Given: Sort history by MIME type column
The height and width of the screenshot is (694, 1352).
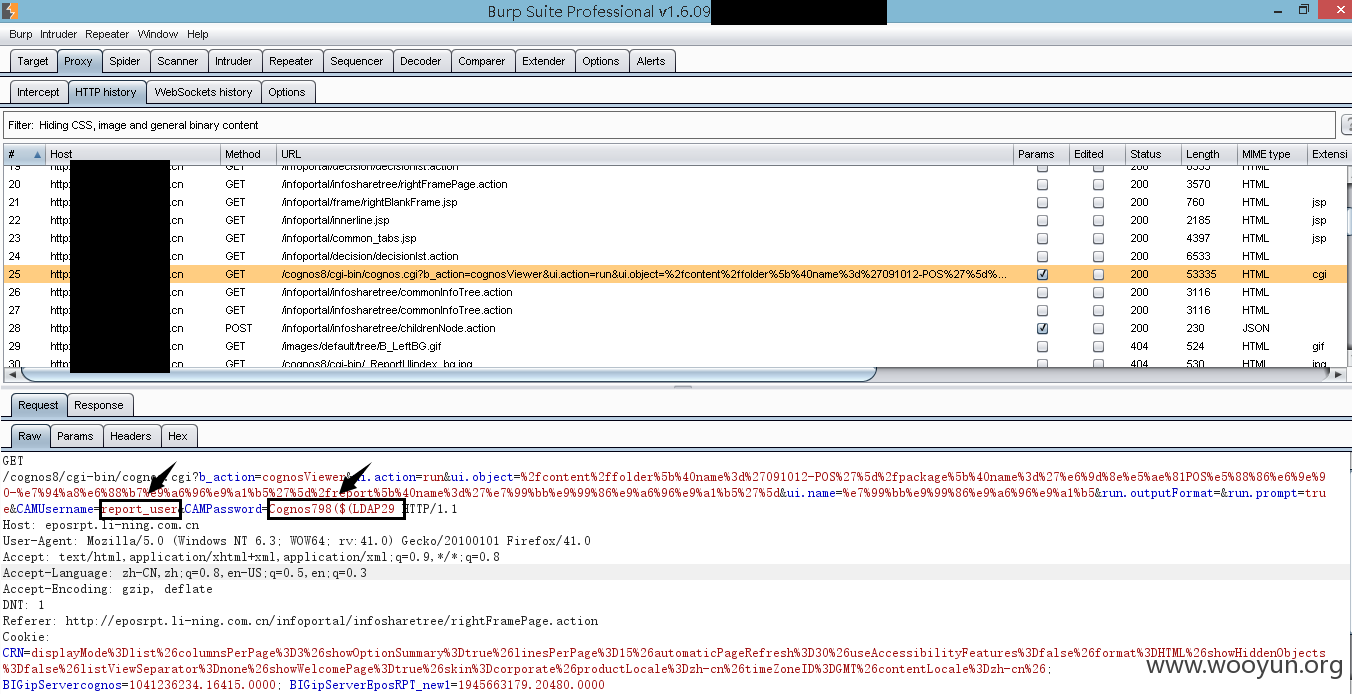Looking at the screenshot, I should point(1271,154).
